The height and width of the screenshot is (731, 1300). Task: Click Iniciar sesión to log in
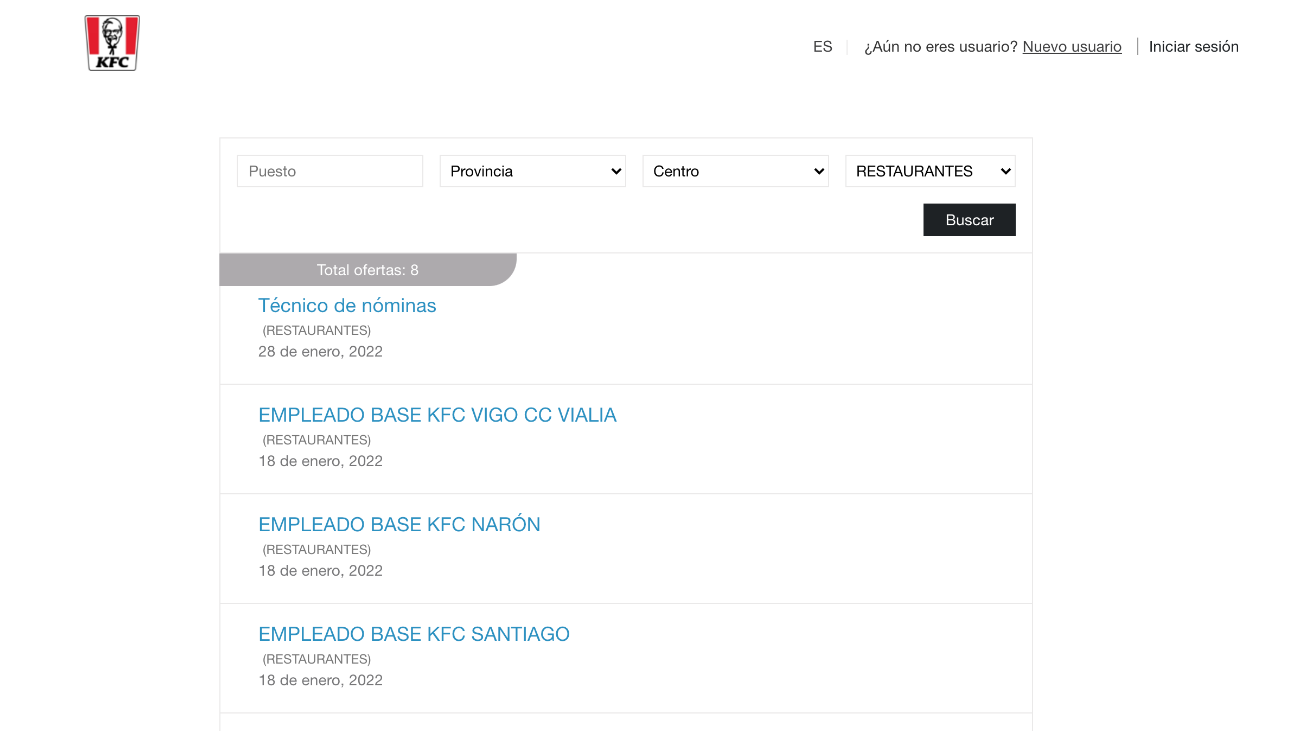(x=1194, y=47)
